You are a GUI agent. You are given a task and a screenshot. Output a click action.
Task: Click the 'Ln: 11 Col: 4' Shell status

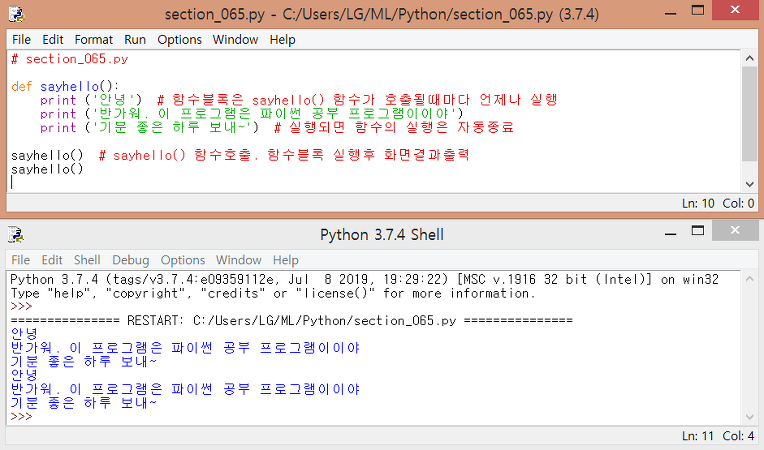click(718, 436)
